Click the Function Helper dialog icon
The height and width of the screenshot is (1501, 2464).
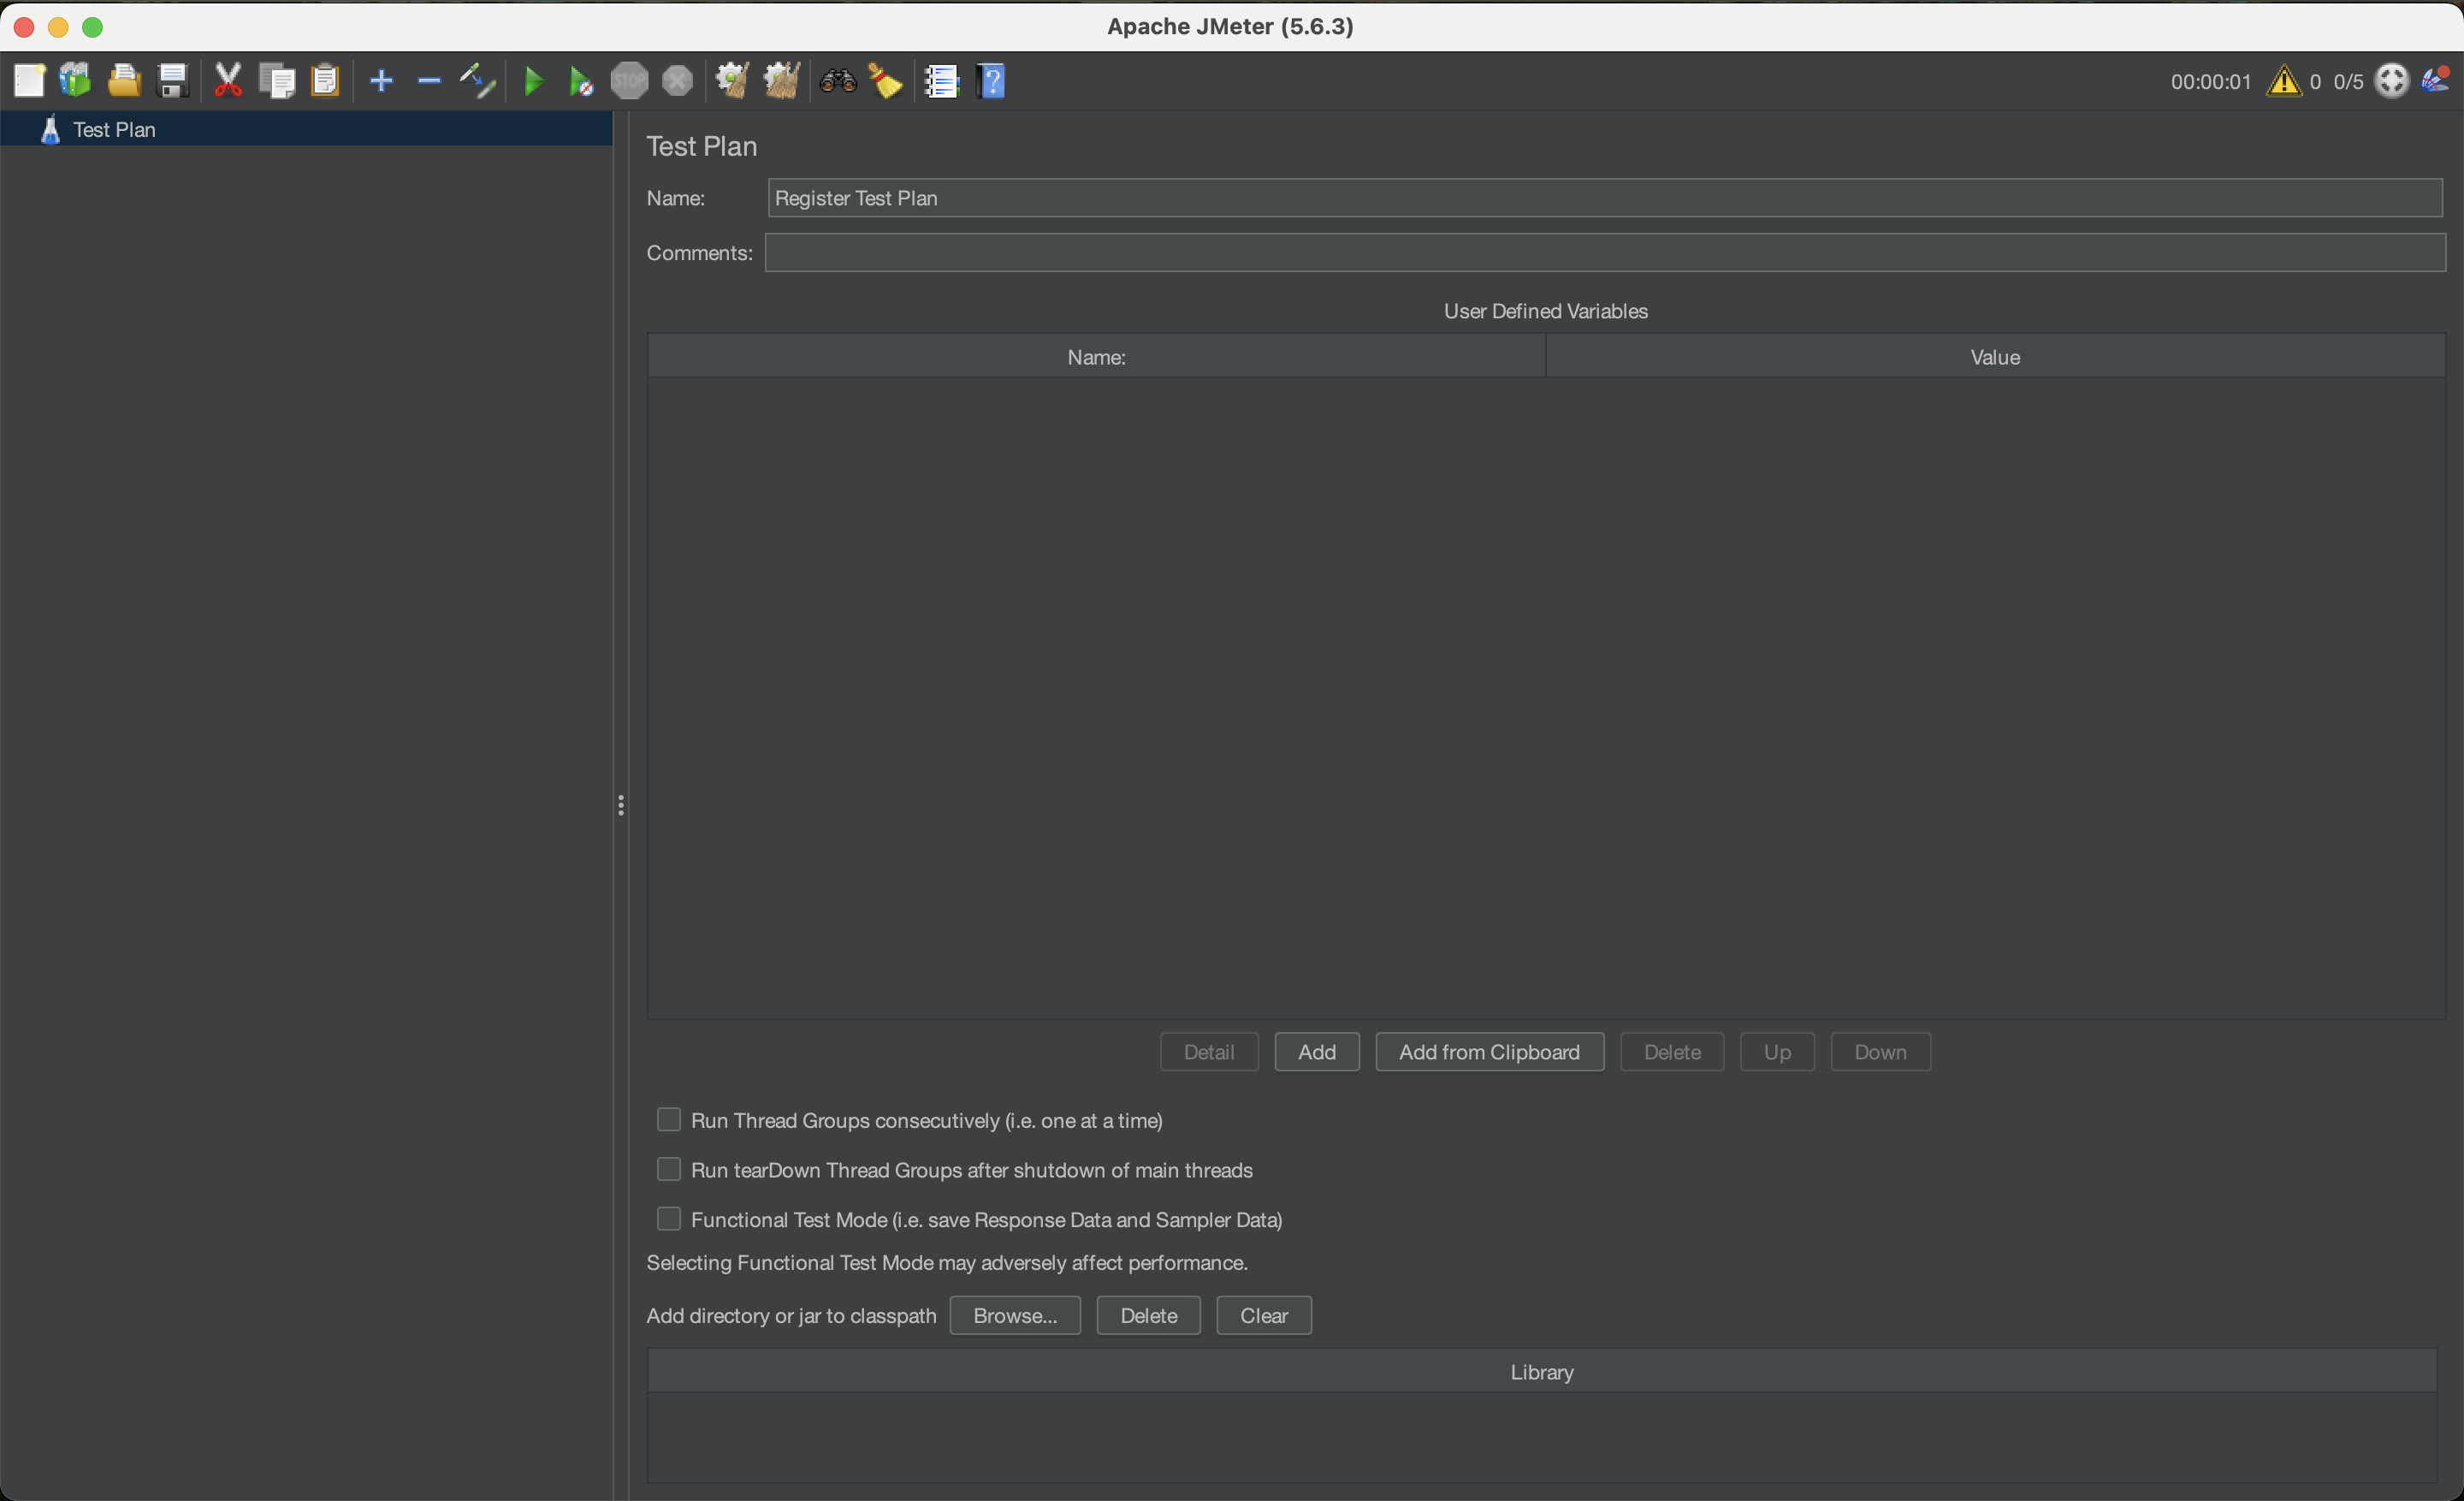coord(941,81)
